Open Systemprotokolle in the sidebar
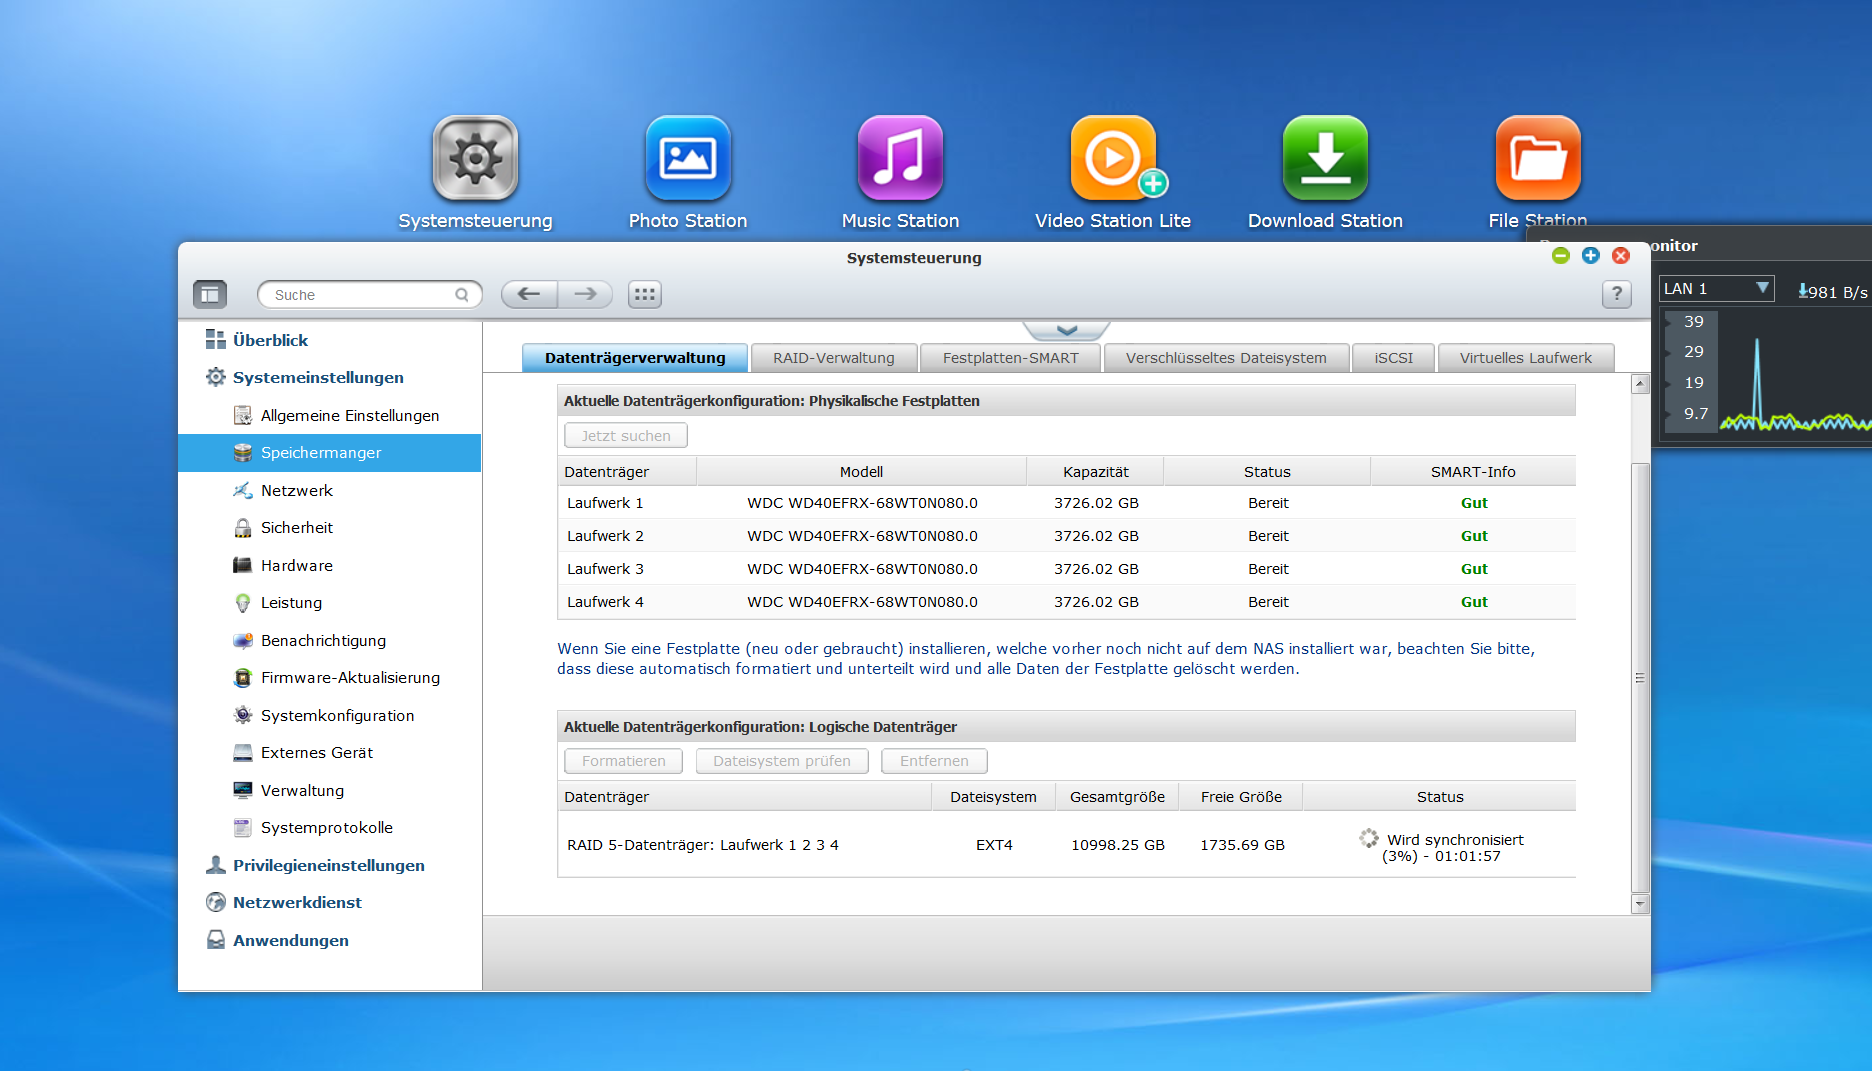Image resolution: width=1872 pixels, height=1071 pixels. click(330, 828)
